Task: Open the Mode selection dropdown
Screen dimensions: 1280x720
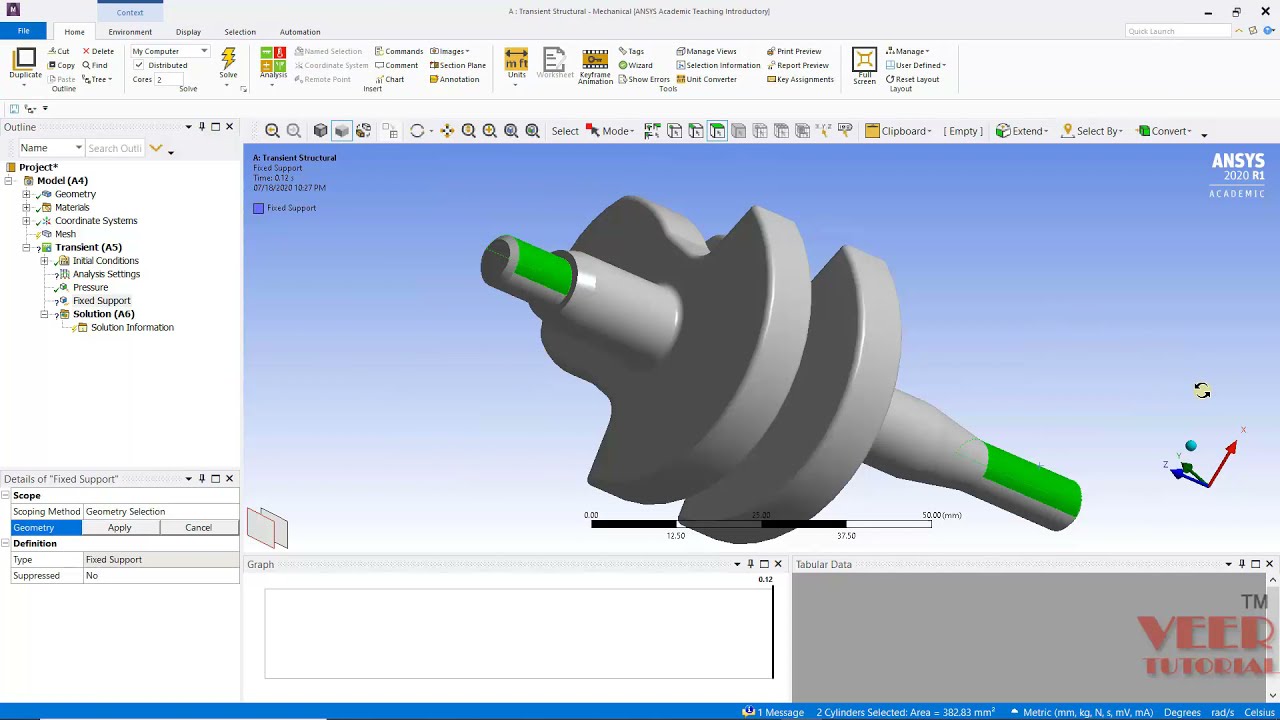Action: (x=610, y=131)
